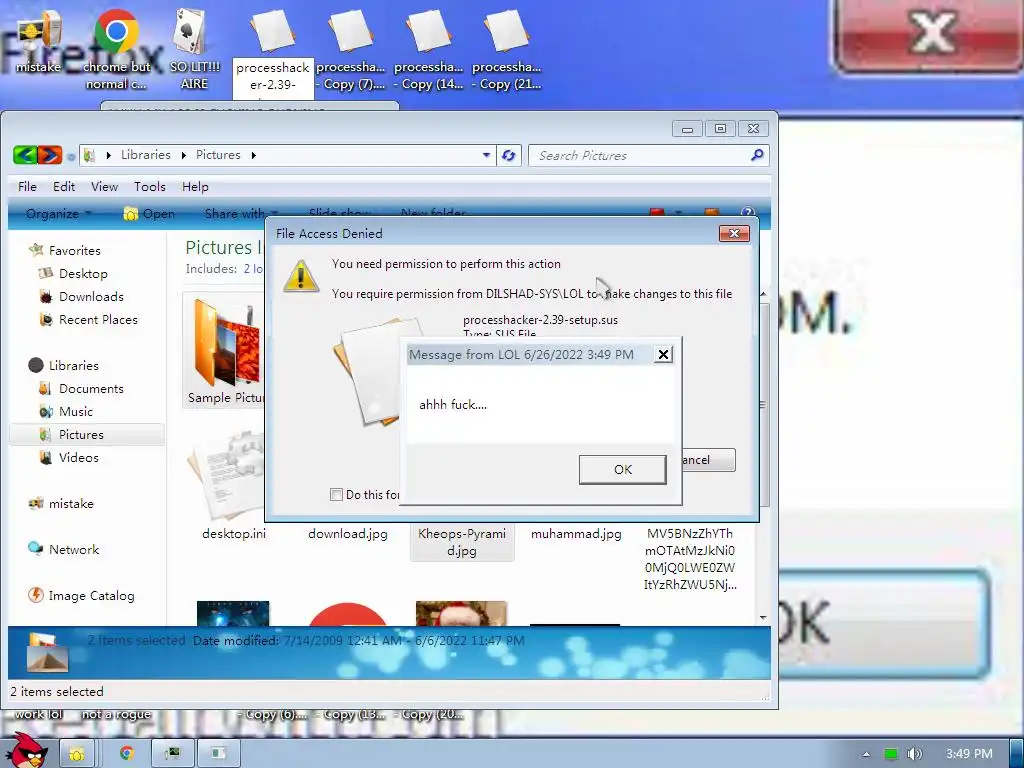Select Libraries in navigation pane
The height and width of the screenshot is (768, 1024).
[x=72, y=366]
